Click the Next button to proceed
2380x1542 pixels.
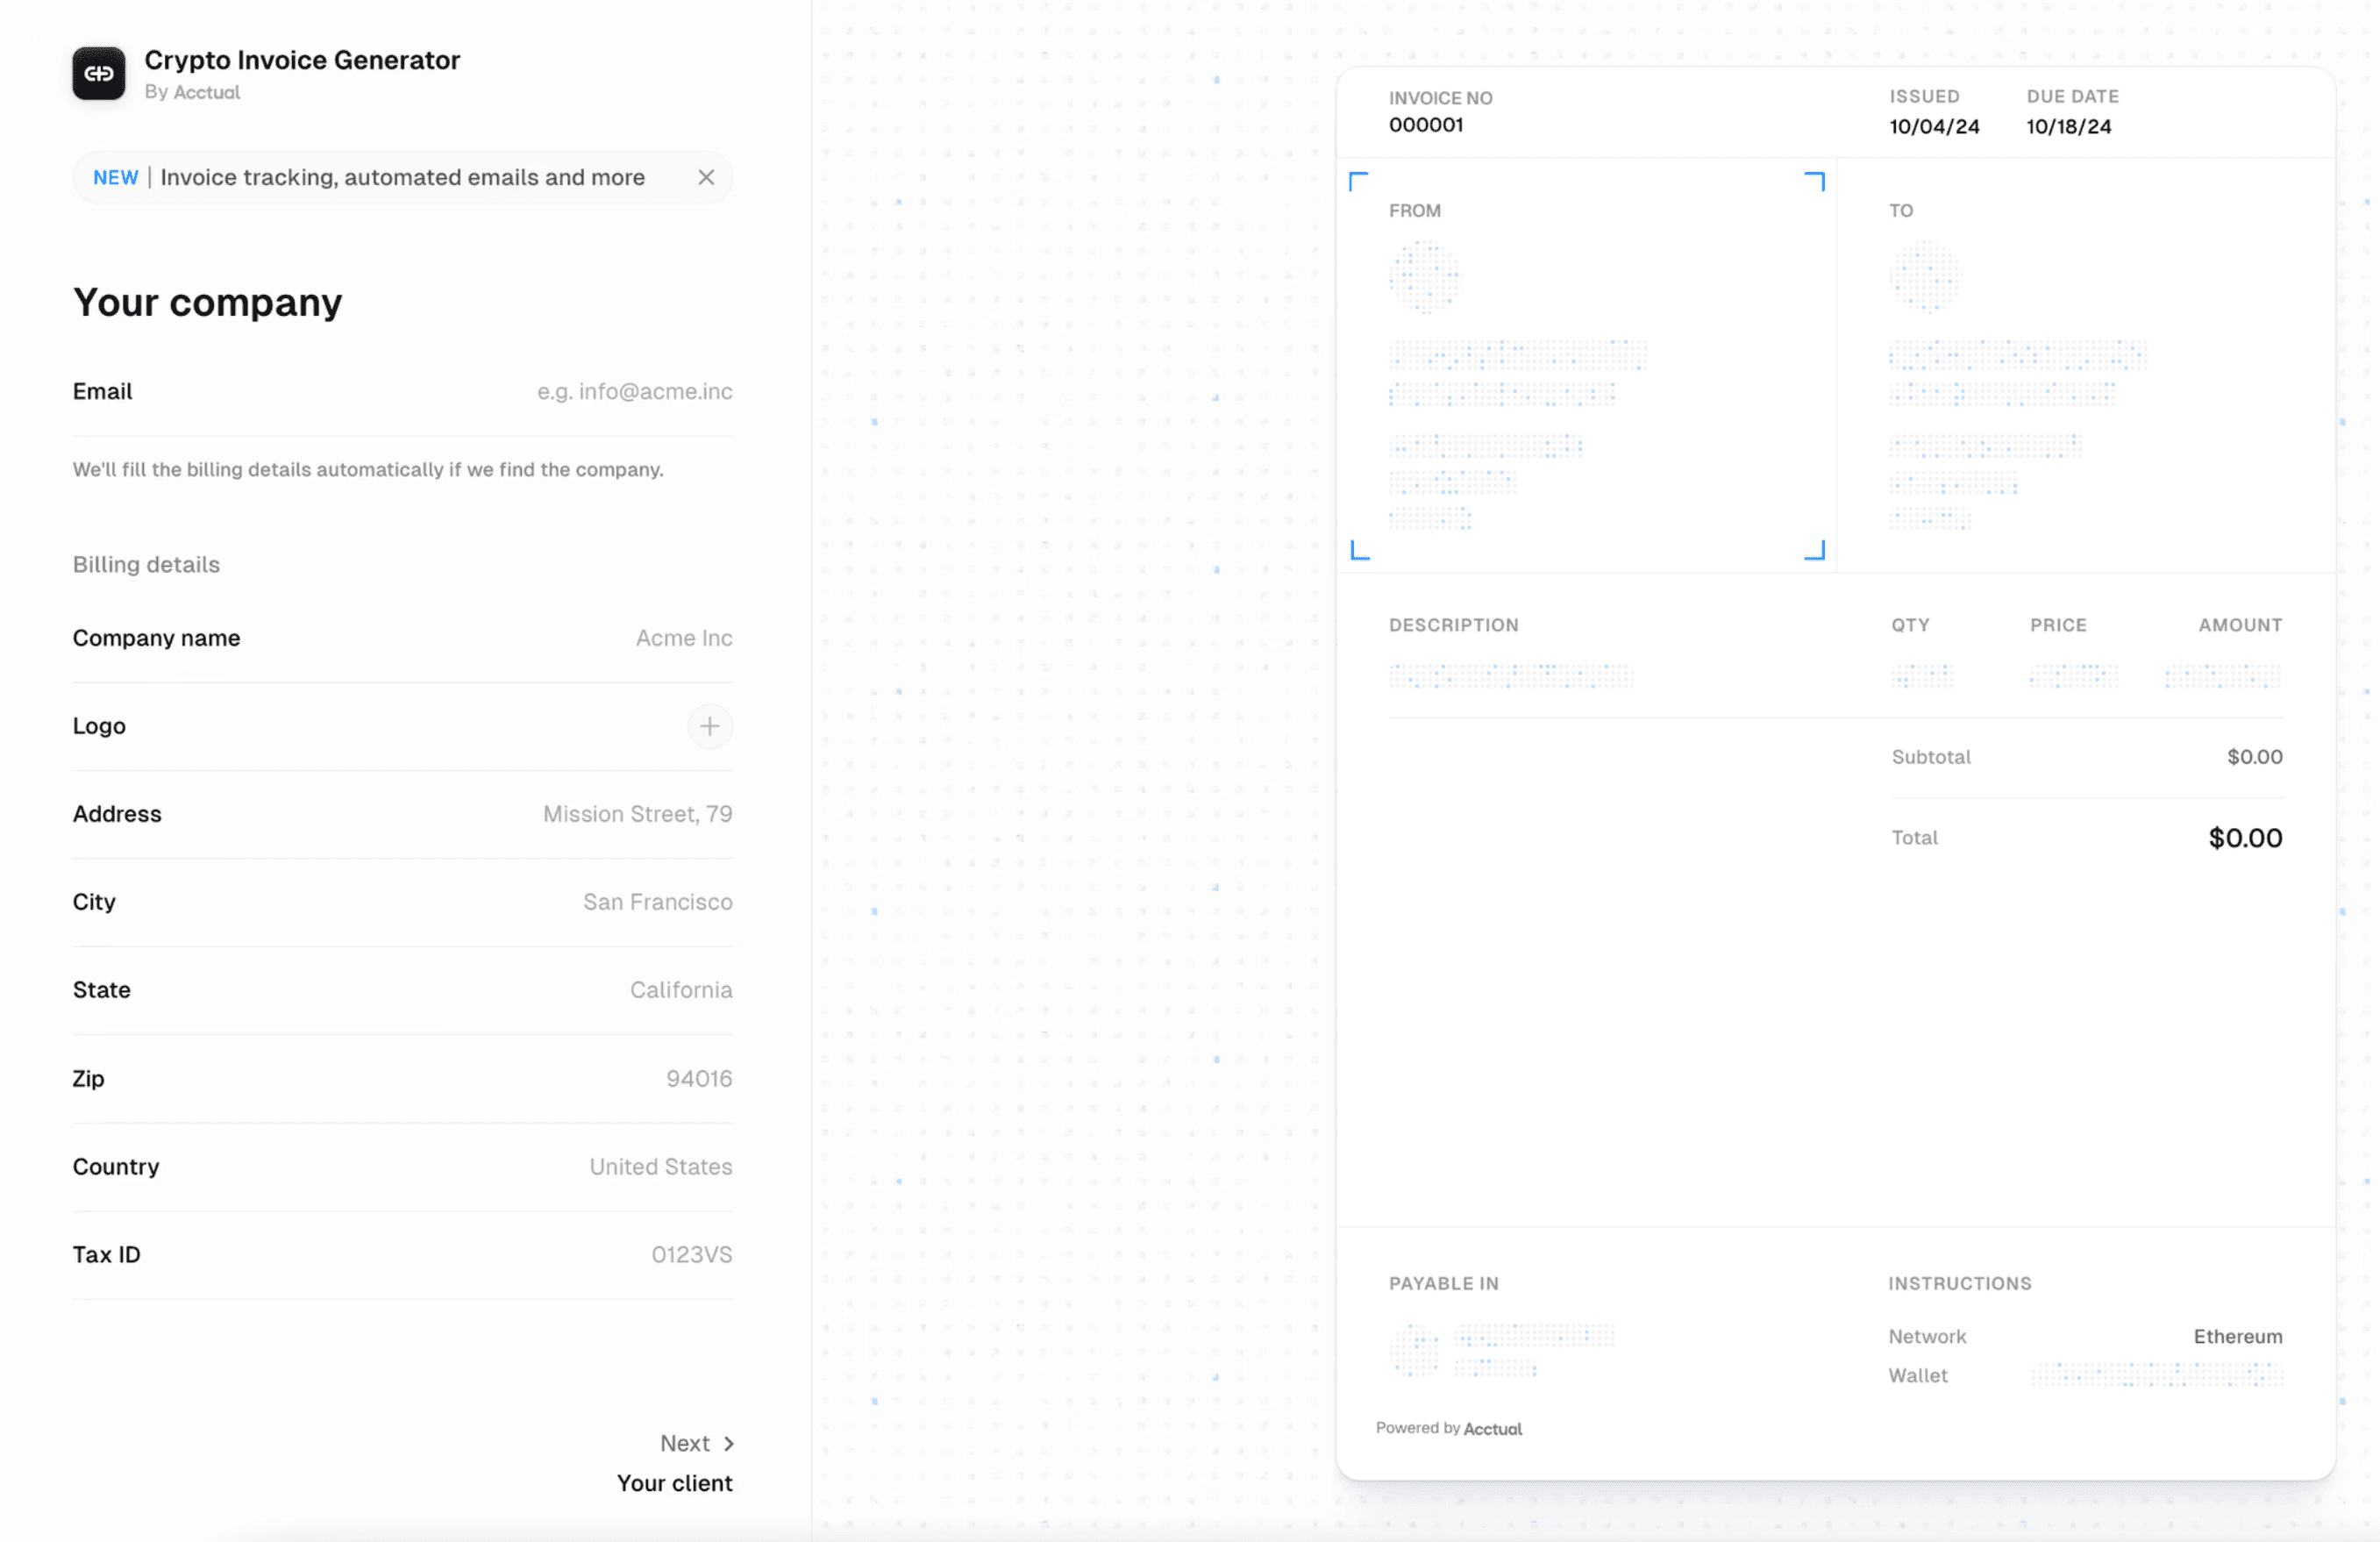click(690, 1443)
